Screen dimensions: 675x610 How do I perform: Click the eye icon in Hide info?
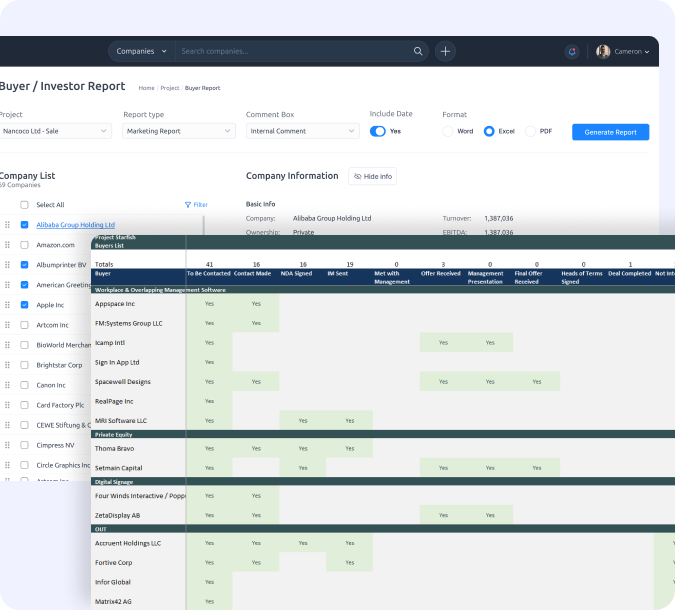pos(358,176)
